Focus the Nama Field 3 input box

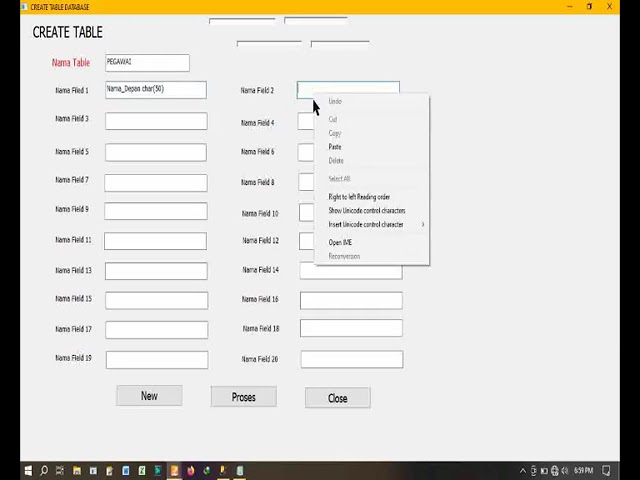(x=156, y=121)
